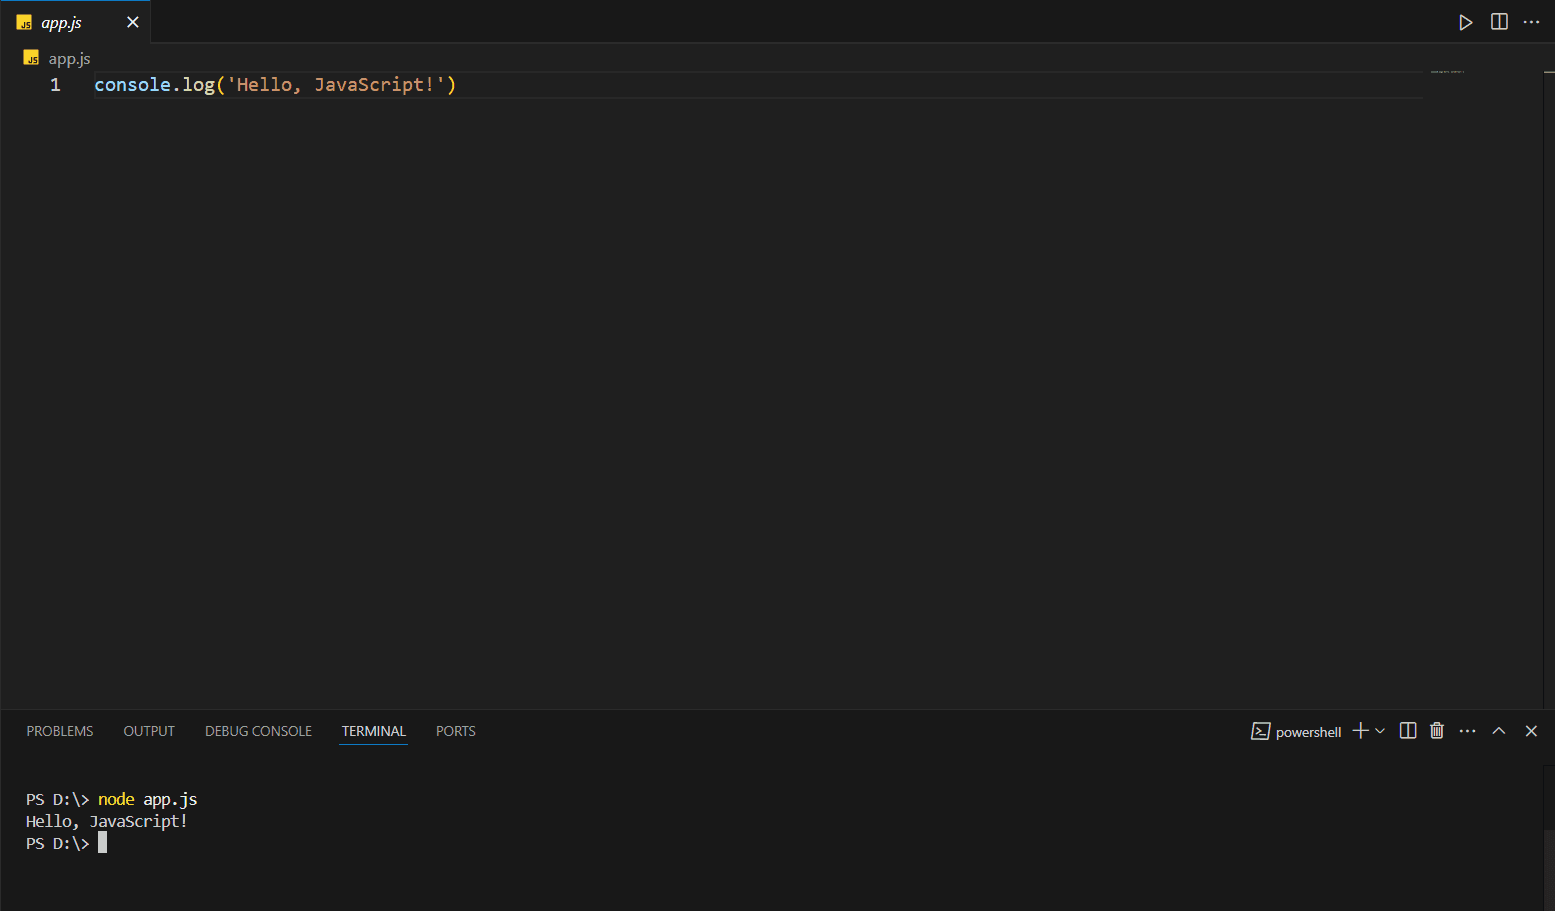Select the TERMINAL panel tab
Viewport: 1555px width, 911px height.
point(374,731)
